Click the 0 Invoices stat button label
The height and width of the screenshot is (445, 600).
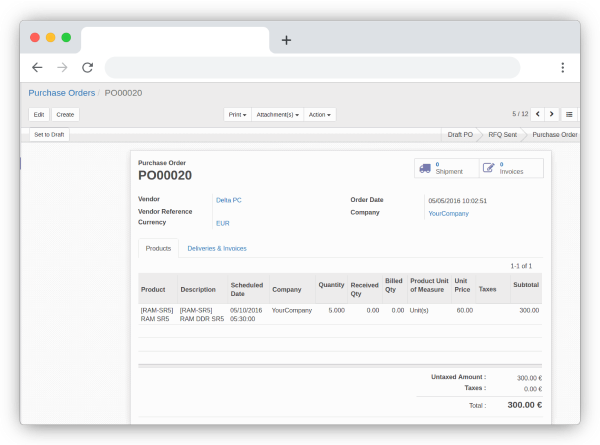tap(511, 168)
